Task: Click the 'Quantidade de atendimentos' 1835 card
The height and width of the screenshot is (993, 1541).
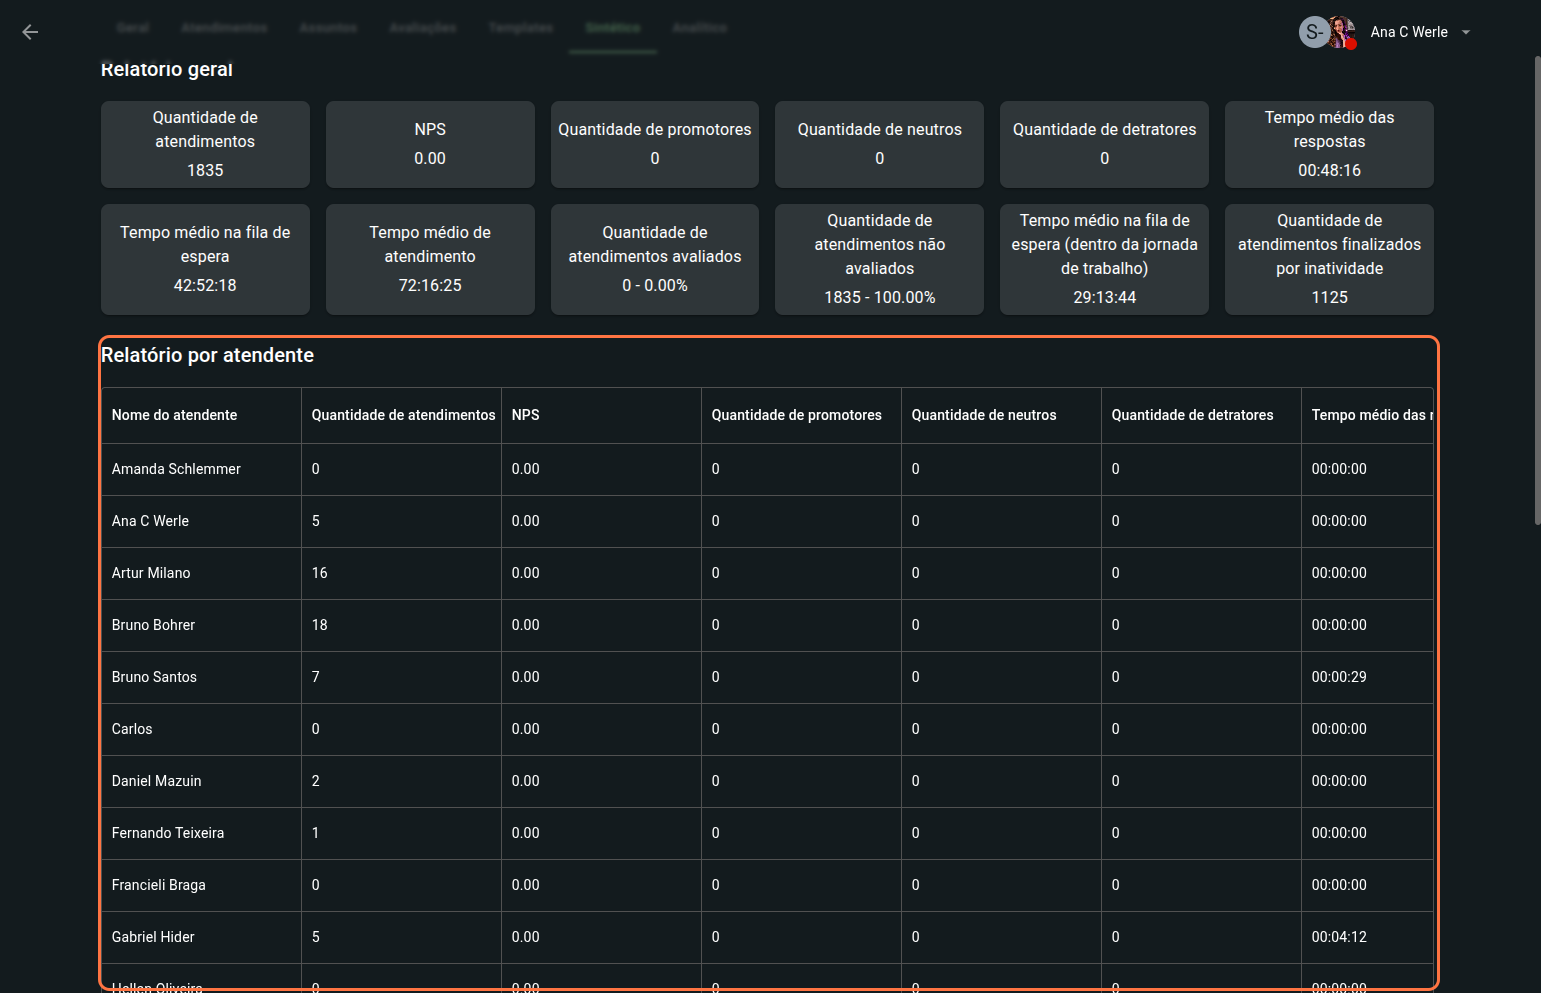Action: 205,144
